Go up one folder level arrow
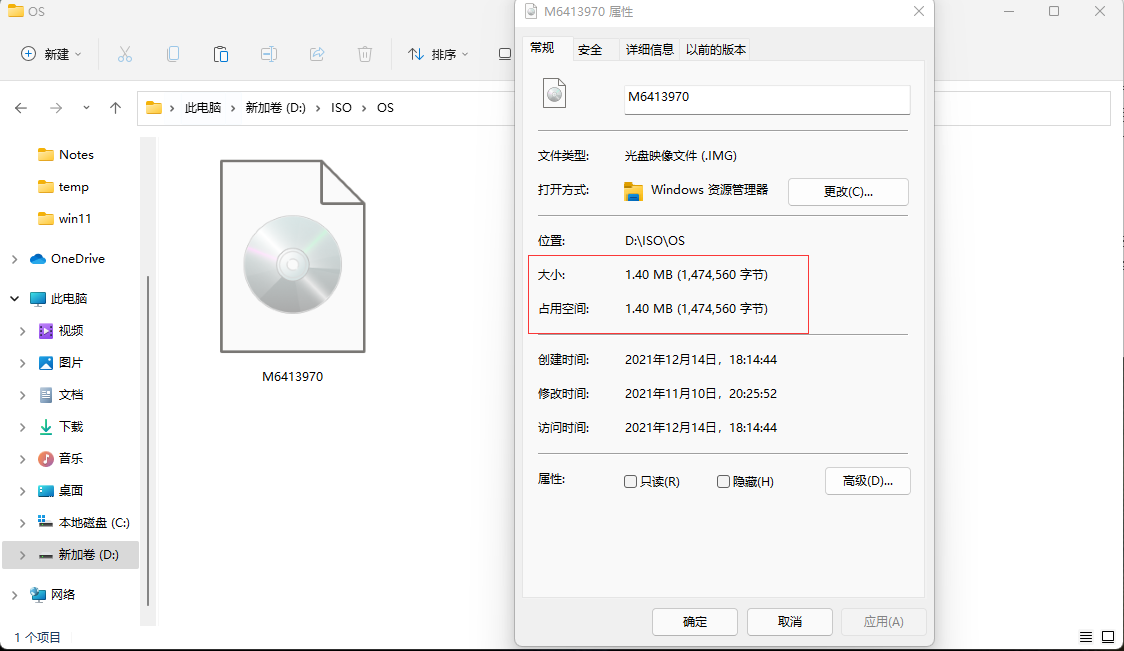The width and height of the screenshot is (1124, 651). pyautogui.click(x=115, y=108)
